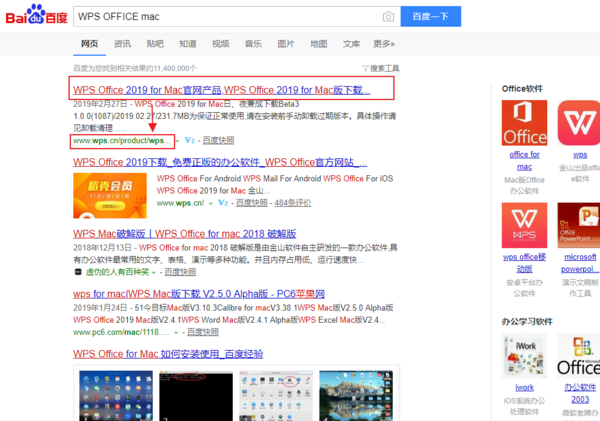Open the iwork link
The width and height of the screenshot is (600, 421).
[x=524, y=387]
